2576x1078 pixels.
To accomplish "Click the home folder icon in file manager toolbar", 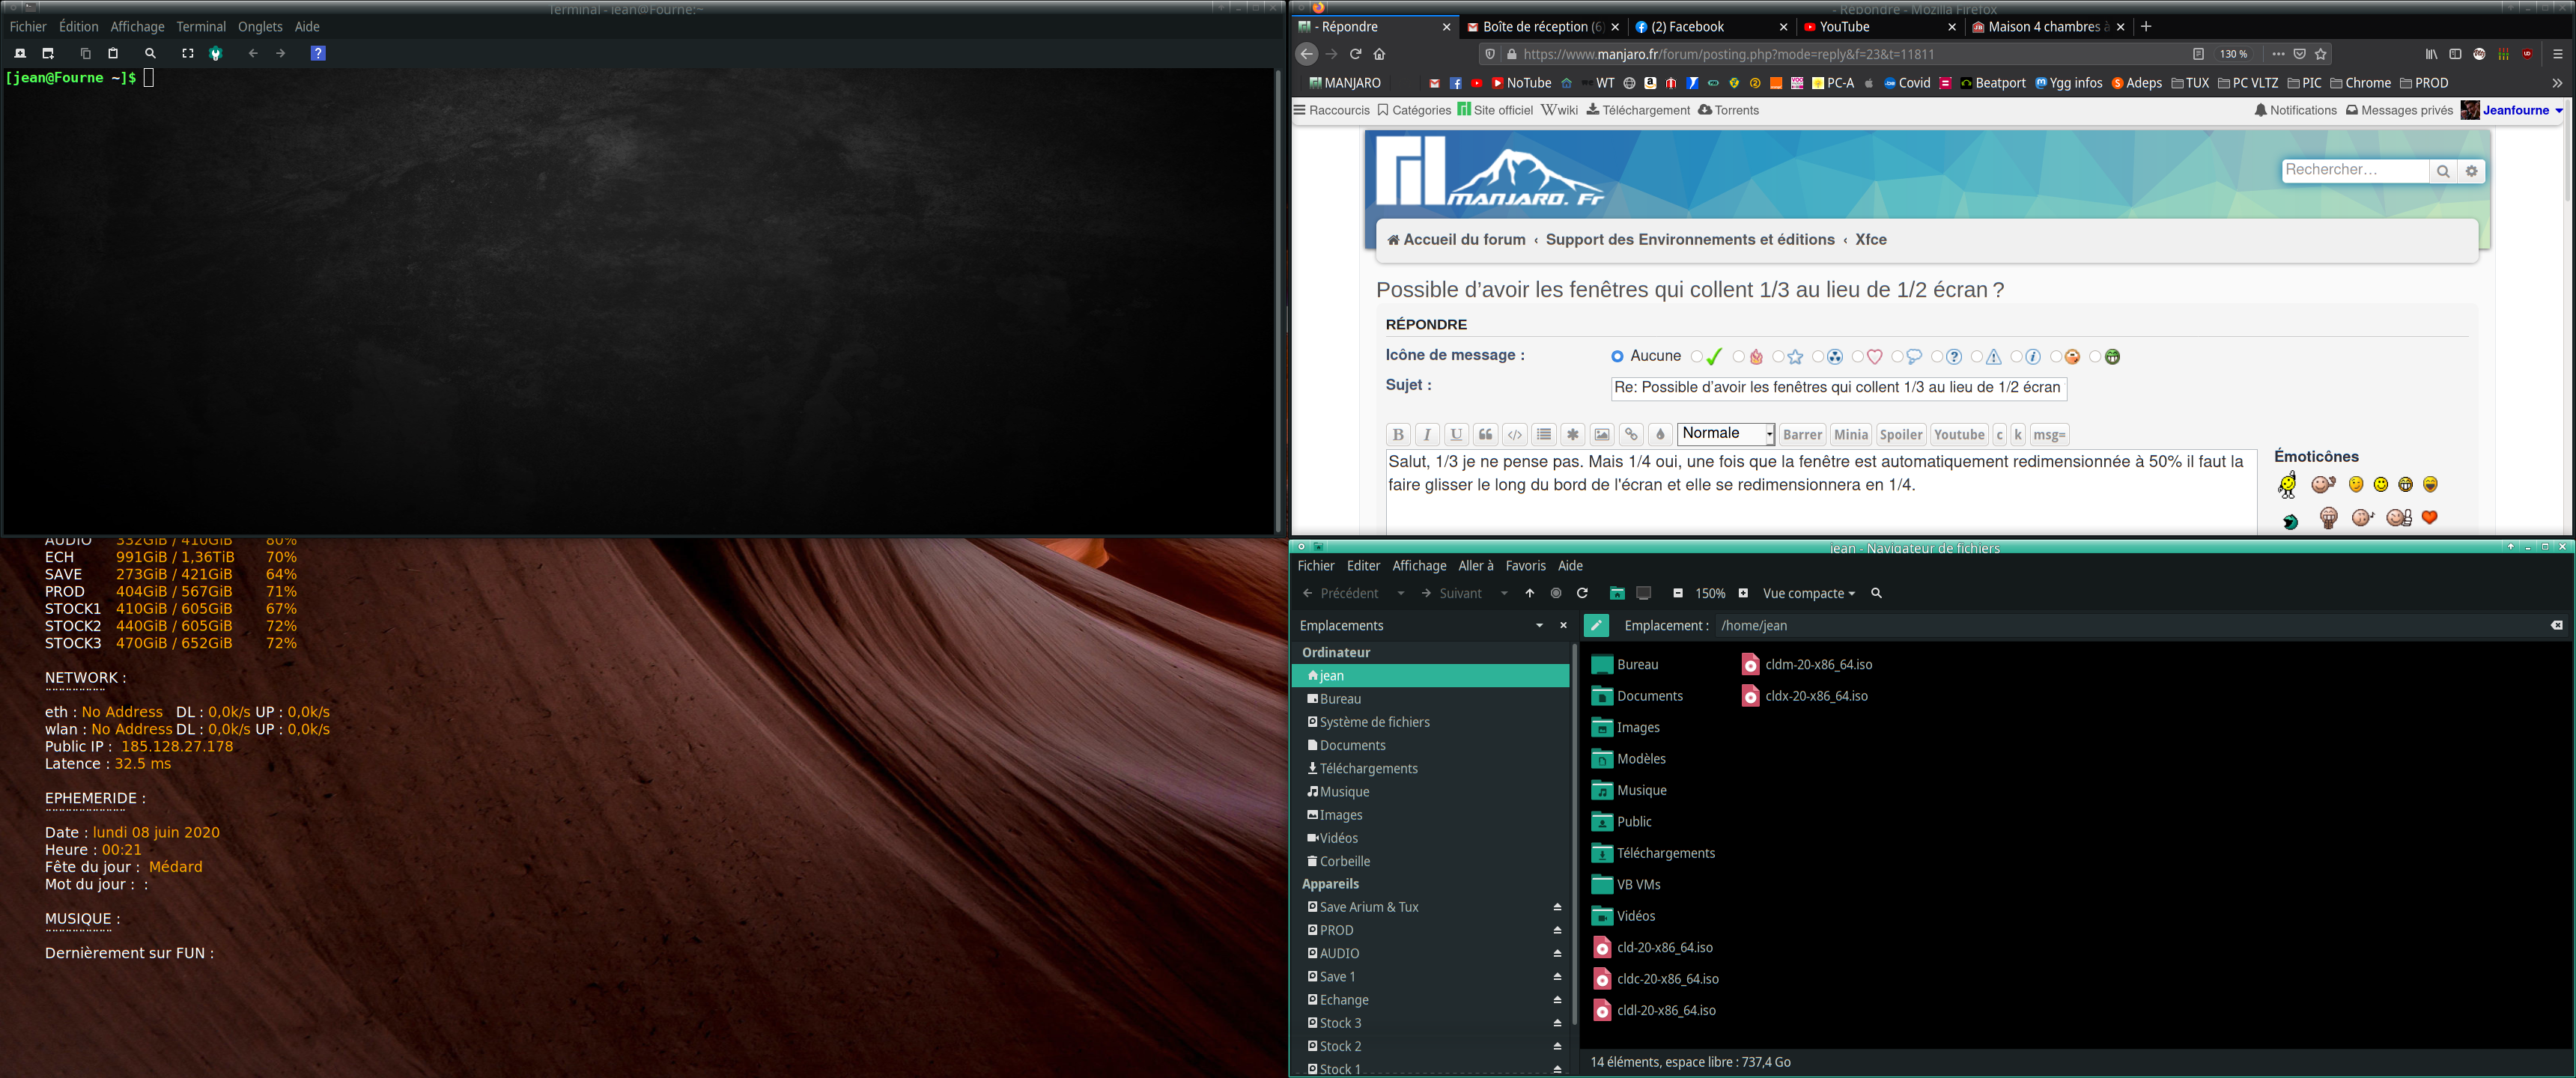I will [1616, 594].
